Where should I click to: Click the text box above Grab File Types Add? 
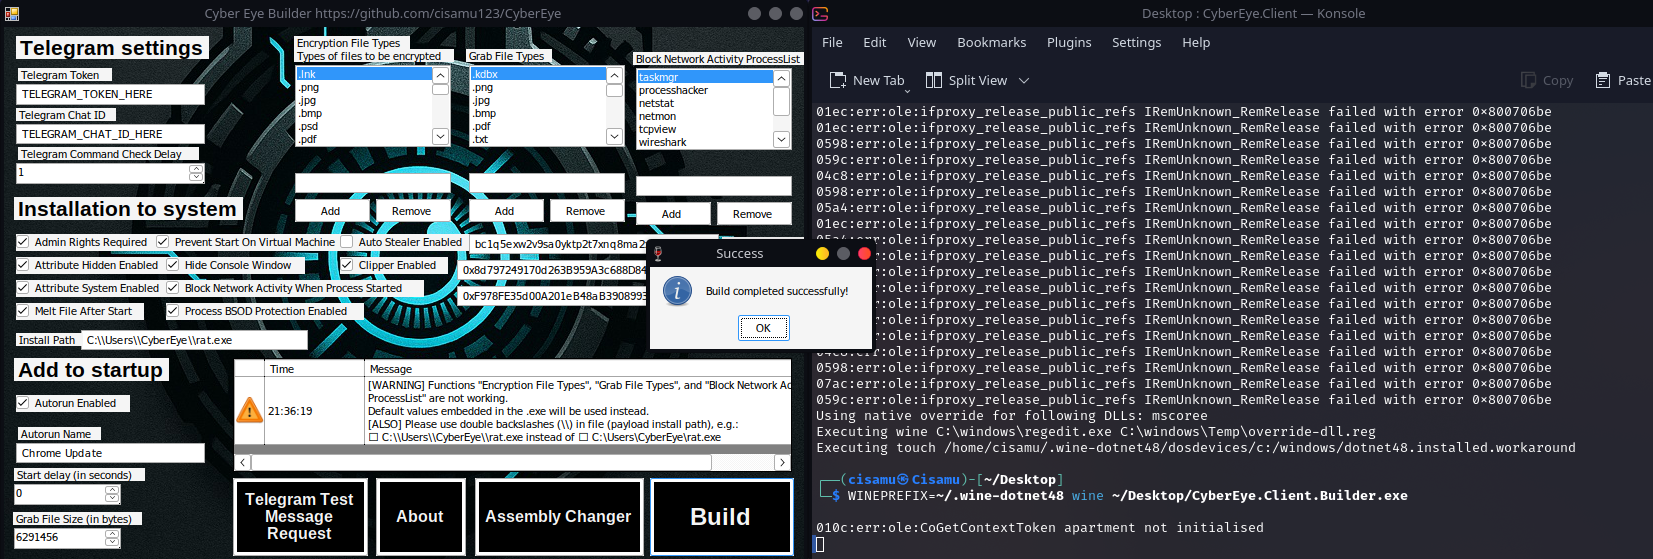point(547,183)
